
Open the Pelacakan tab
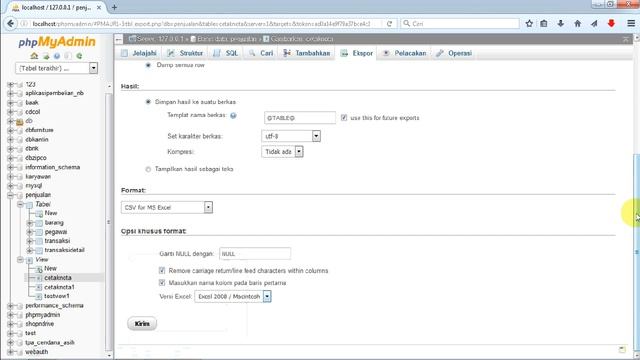[x=404, y=53]
